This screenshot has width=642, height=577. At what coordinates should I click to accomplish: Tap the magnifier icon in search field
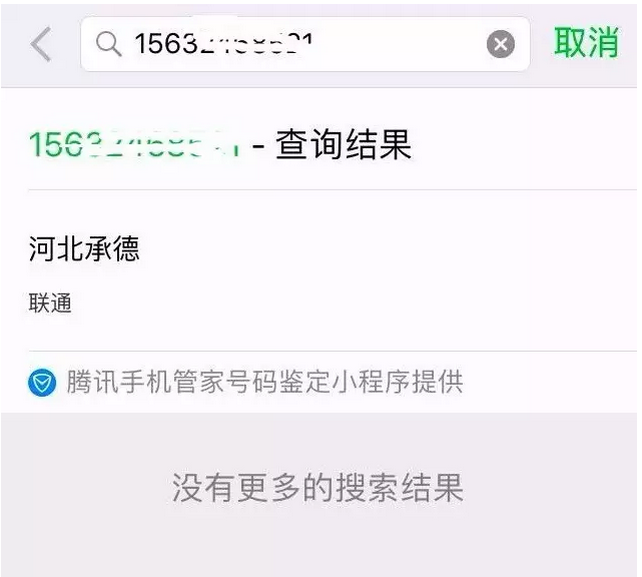(x=108, y=44)
